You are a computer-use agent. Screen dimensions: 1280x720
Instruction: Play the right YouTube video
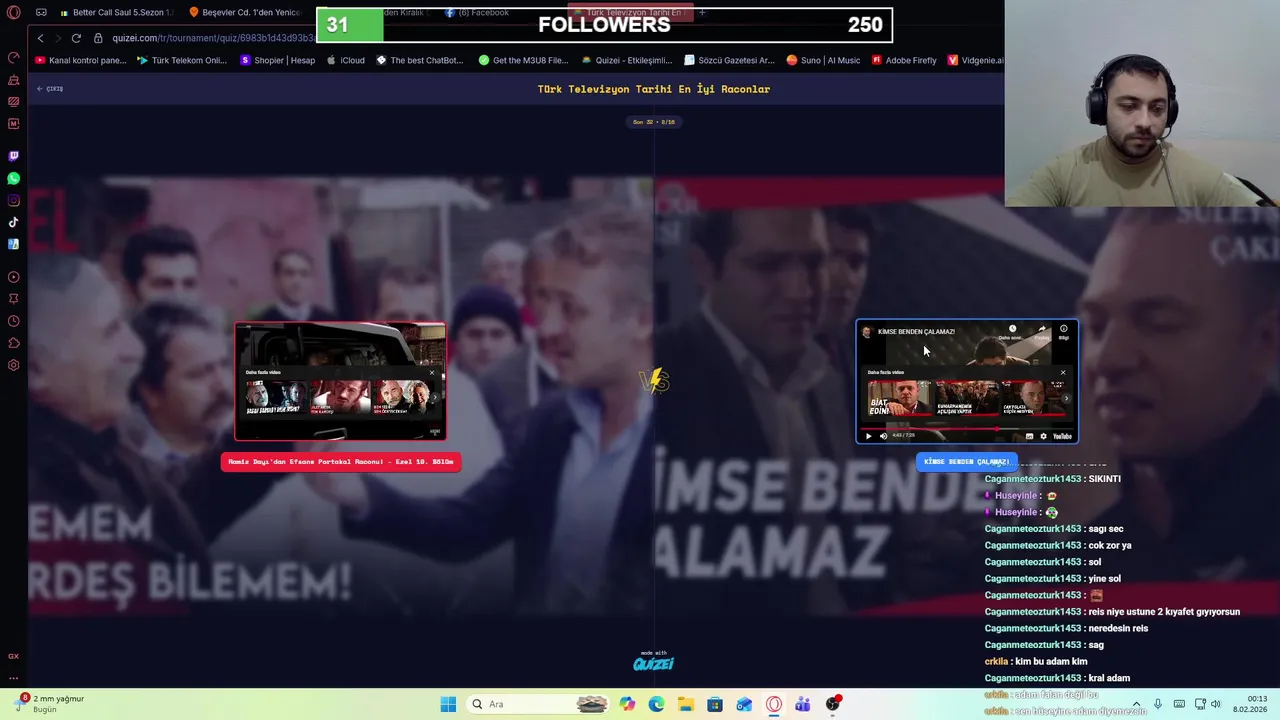pyautogui.click(x=868, y=436)
